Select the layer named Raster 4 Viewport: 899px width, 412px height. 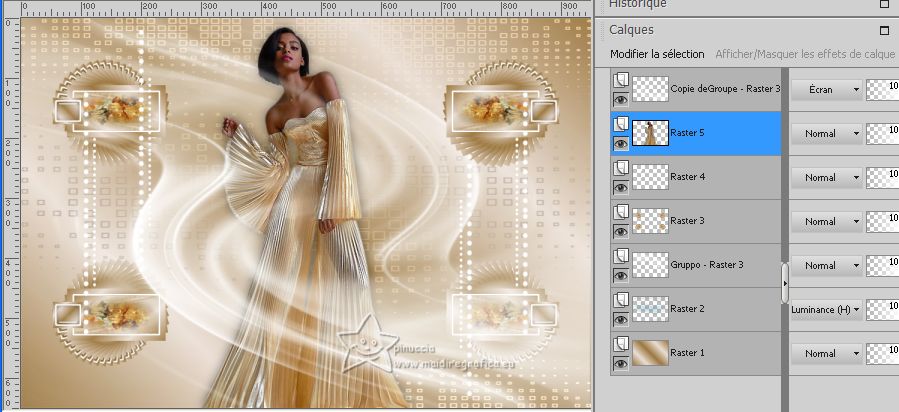click(x=687, y=177)
